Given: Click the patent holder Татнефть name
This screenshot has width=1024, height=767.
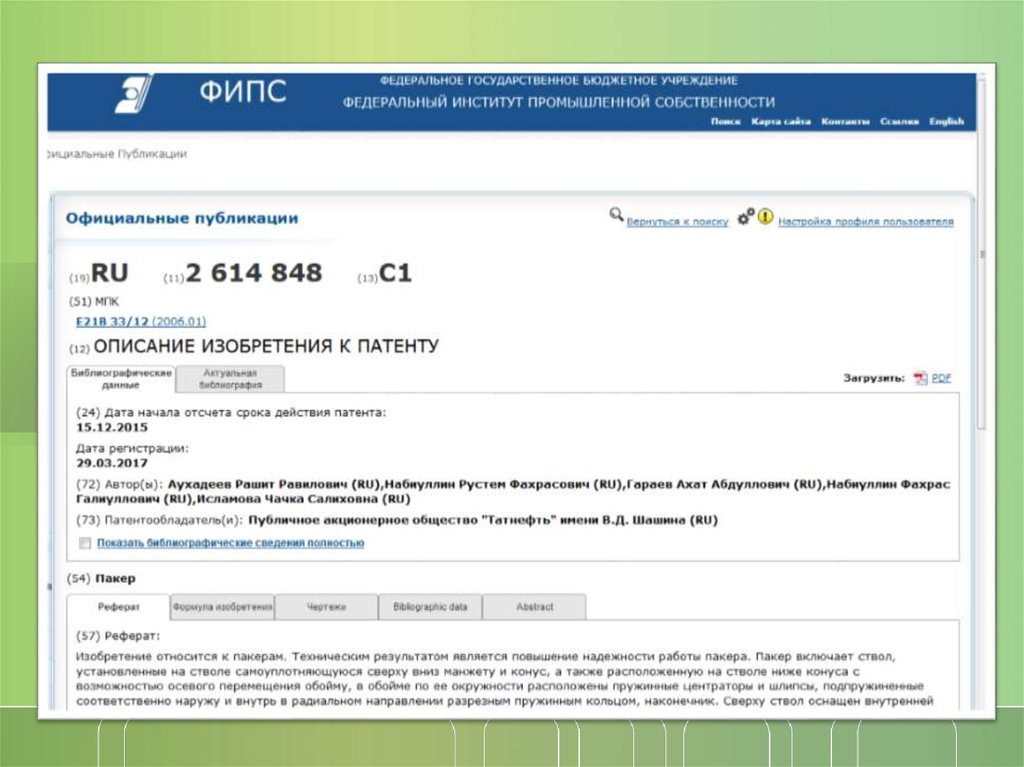Looking at the screenshot, I should tap(483, 520).
